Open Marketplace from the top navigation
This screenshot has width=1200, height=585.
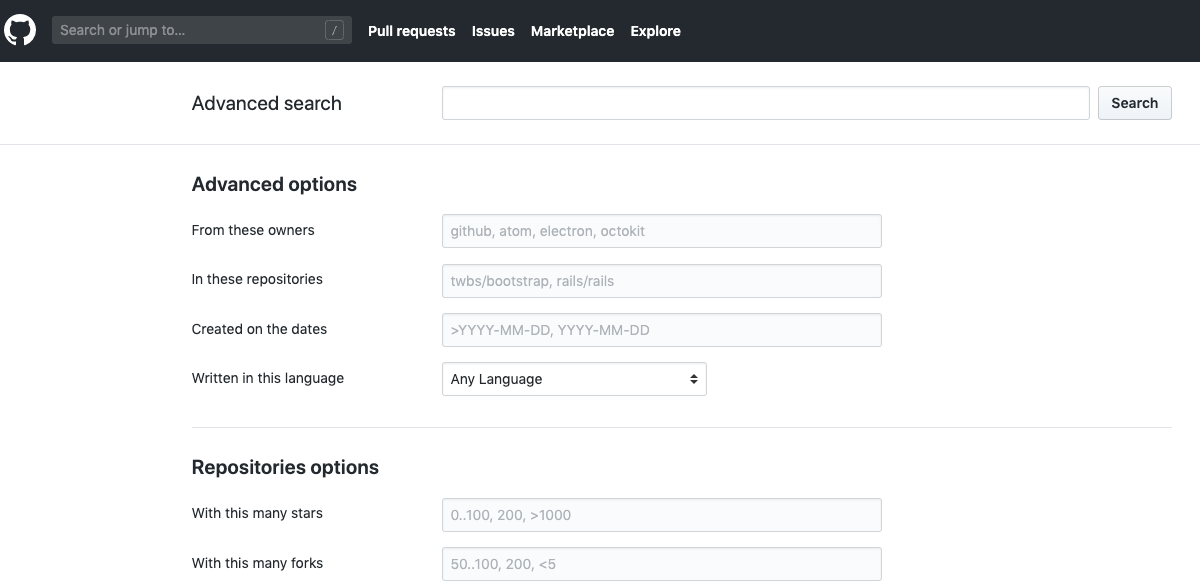point(572,31)
